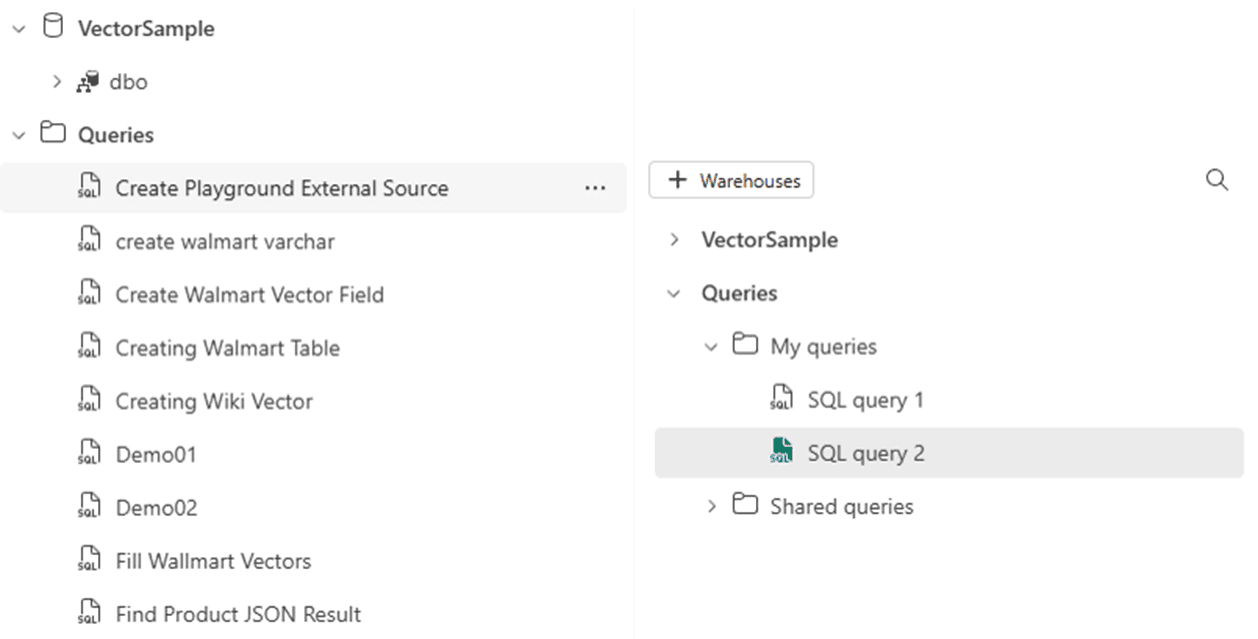This screenshot has height=639, width=1258.
Task: Click the Queries folder icon in left tree
Action: [52, 134]
